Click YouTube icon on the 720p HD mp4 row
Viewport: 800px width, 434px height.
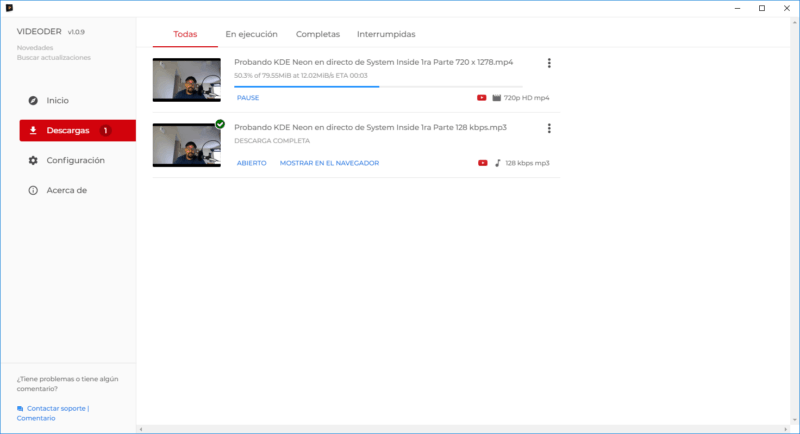pos(481,97)
